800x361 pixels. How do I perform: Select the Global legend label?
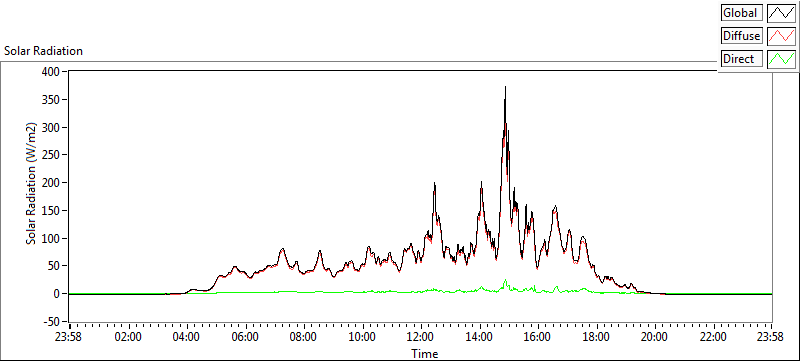click(x=742, y=13)
